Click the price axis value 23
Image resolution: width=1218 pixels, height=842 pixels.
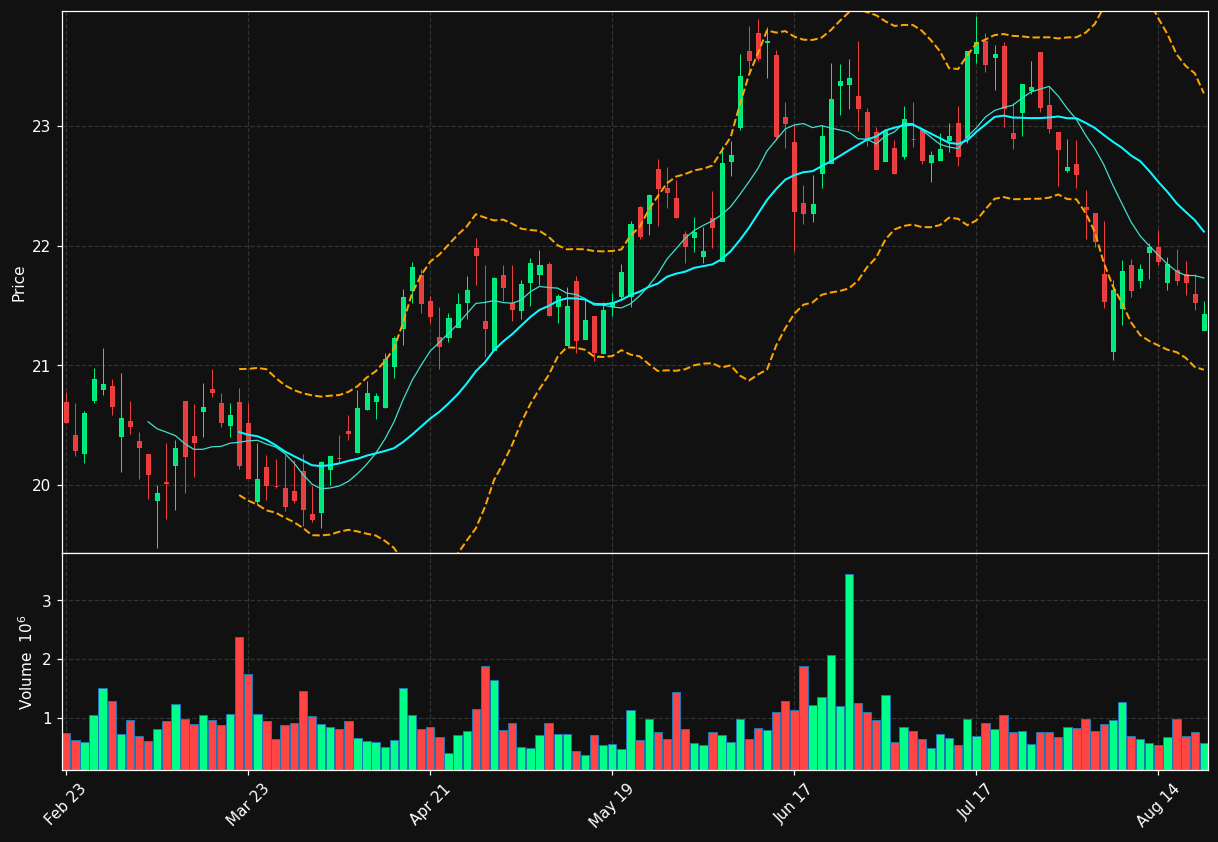point(43,127)
